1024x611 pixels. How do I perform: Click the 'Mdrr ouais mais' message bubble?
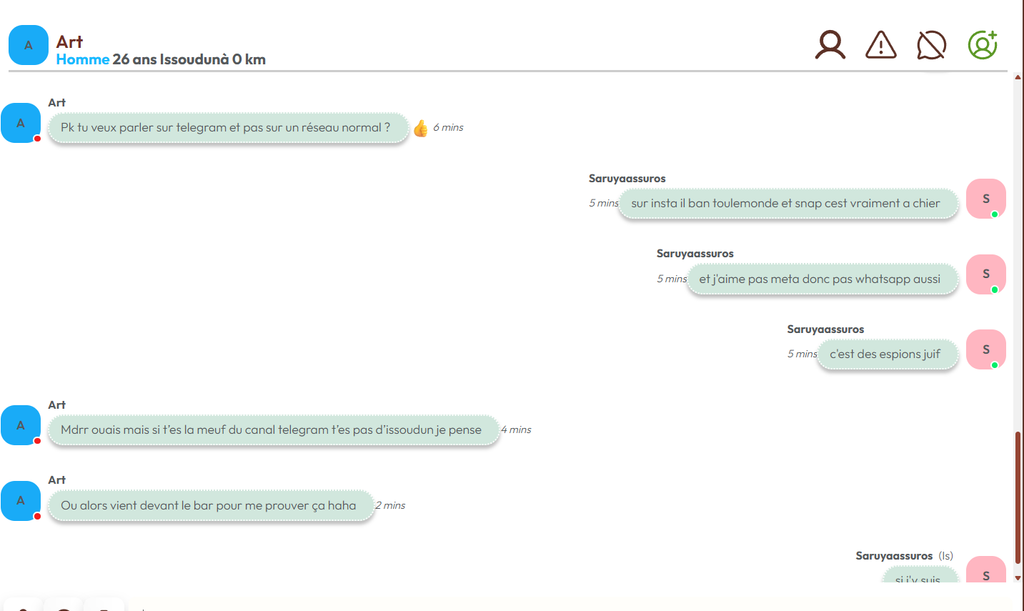[274, 430]
